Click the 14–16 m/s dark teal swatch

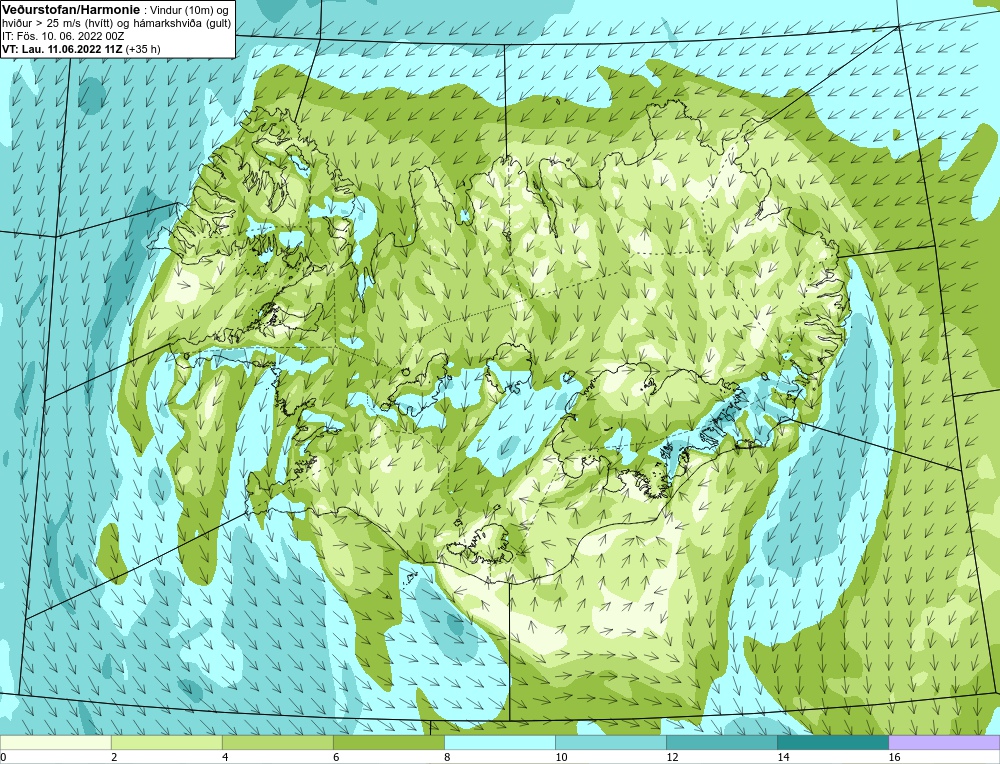coord(832,742)
